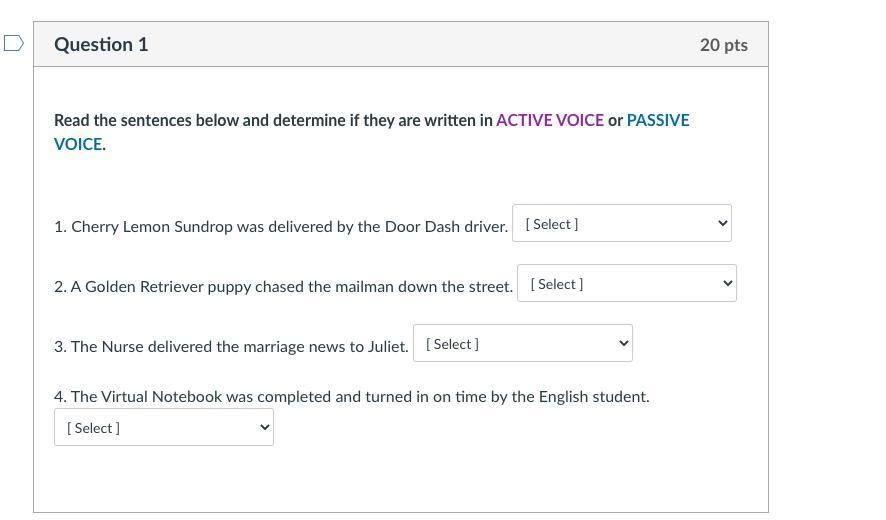This screenshot has height=520, width=886.
Task: Click the Golden Retriever puppy sentence text
Action: pos(283,286)
